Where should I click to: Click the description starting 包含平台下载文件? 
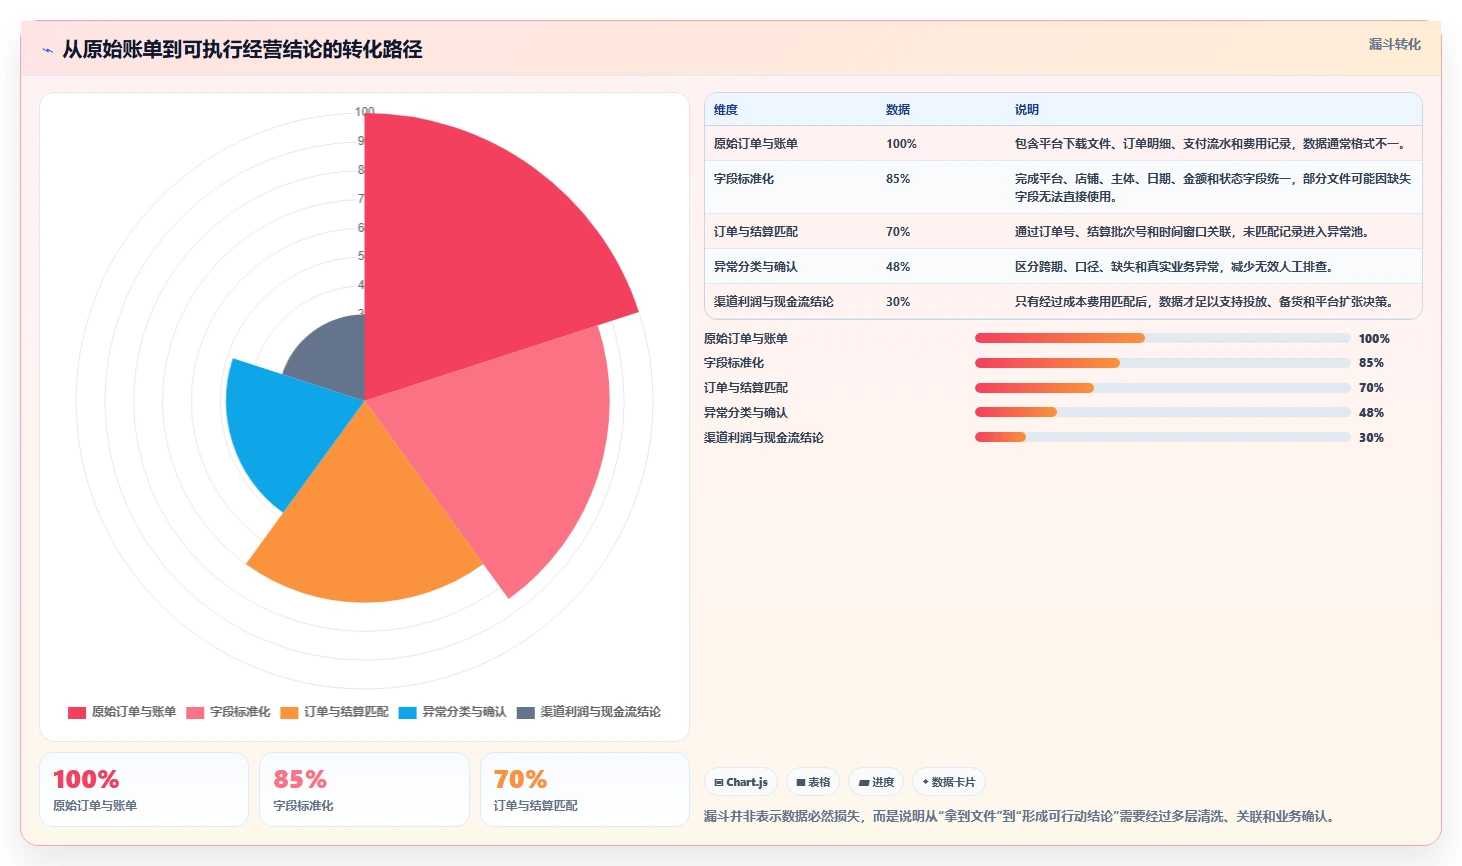pyautogui.click(x=1212, y=144)
